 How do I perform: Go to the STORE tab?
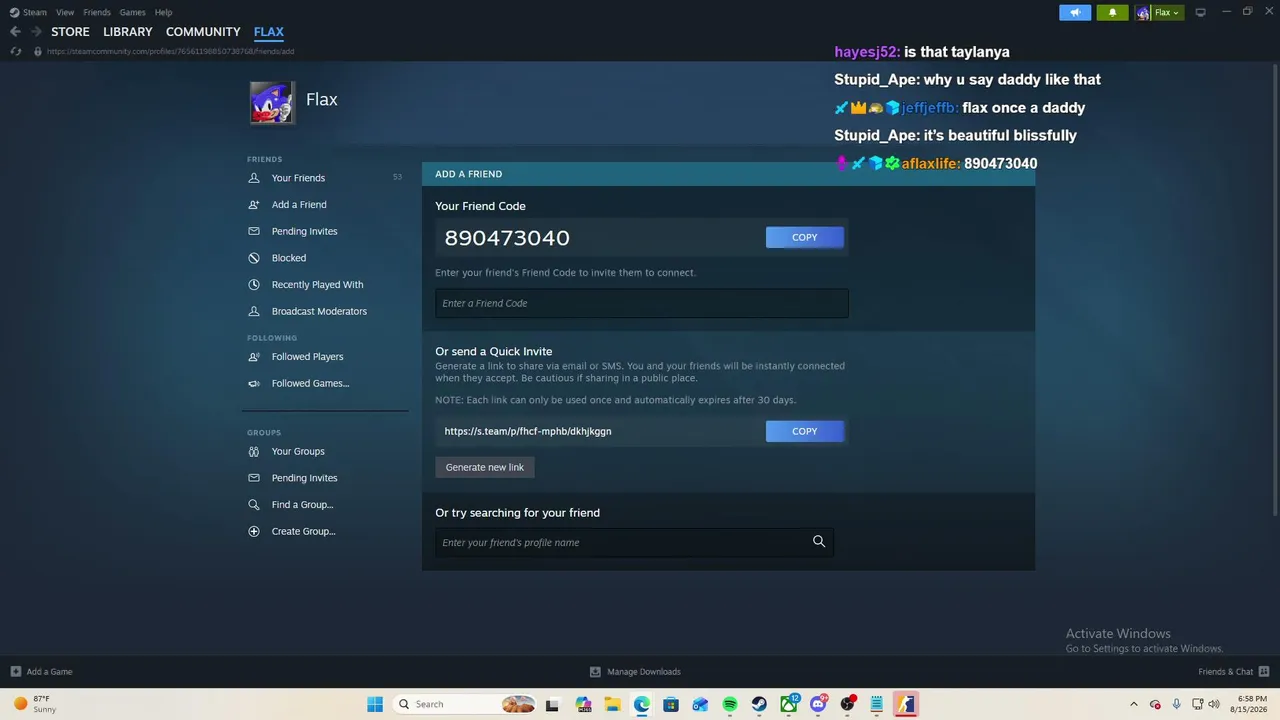[70, 32]
